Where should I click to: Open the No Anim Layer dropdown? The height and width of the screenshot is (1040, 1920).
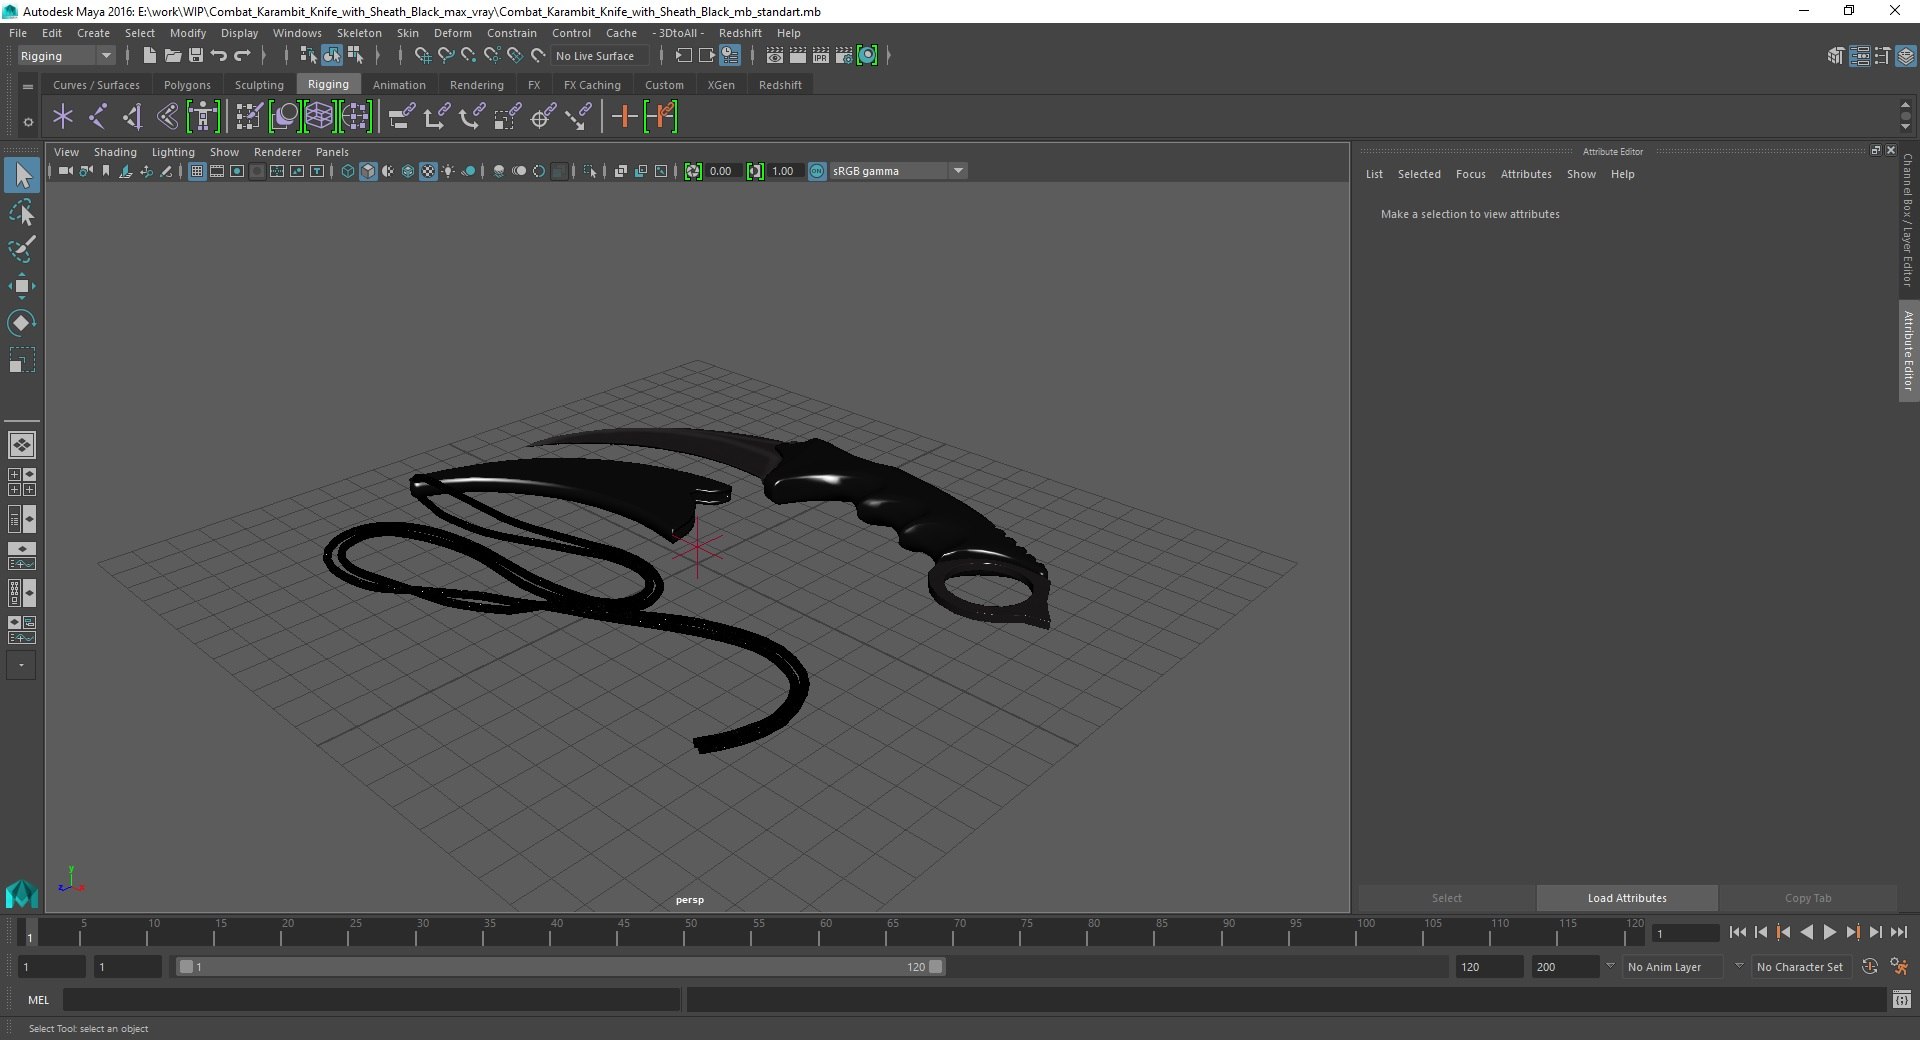pos(1675,967)
